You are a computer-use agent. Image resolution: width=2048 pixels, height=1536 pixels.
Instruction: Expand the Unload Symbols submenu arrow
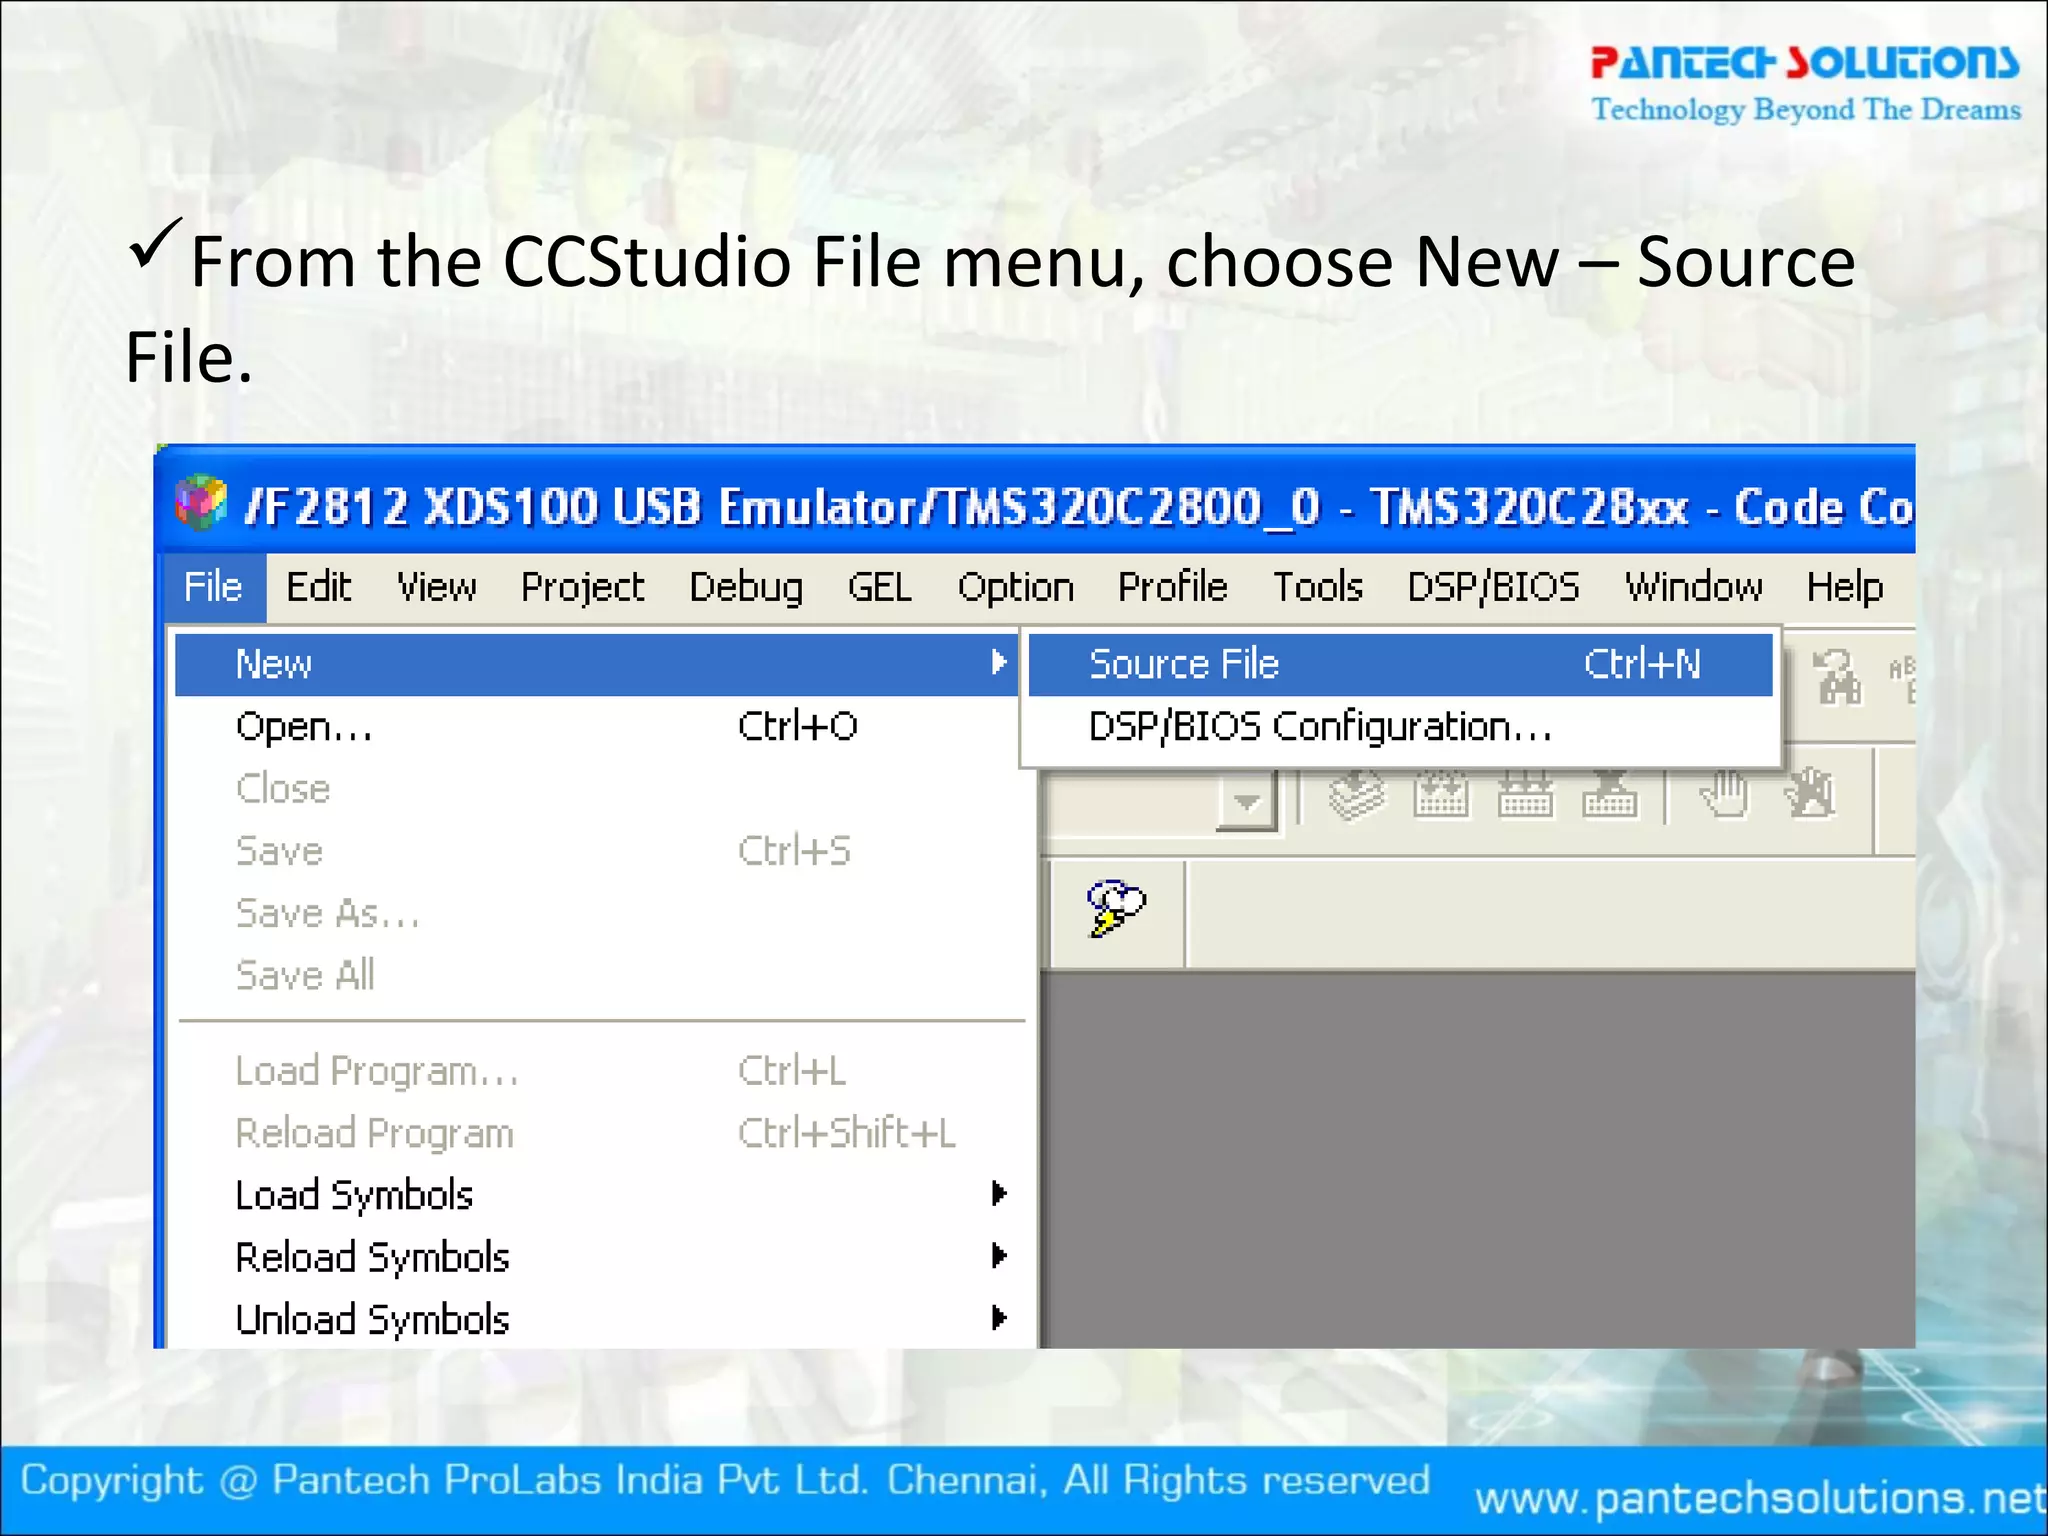[998, 1318]
